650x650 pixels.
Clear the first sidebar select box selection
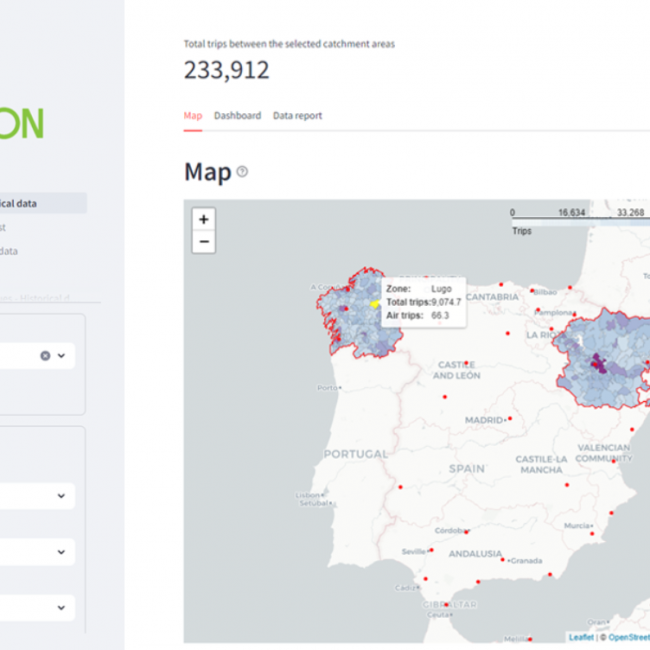45,355
